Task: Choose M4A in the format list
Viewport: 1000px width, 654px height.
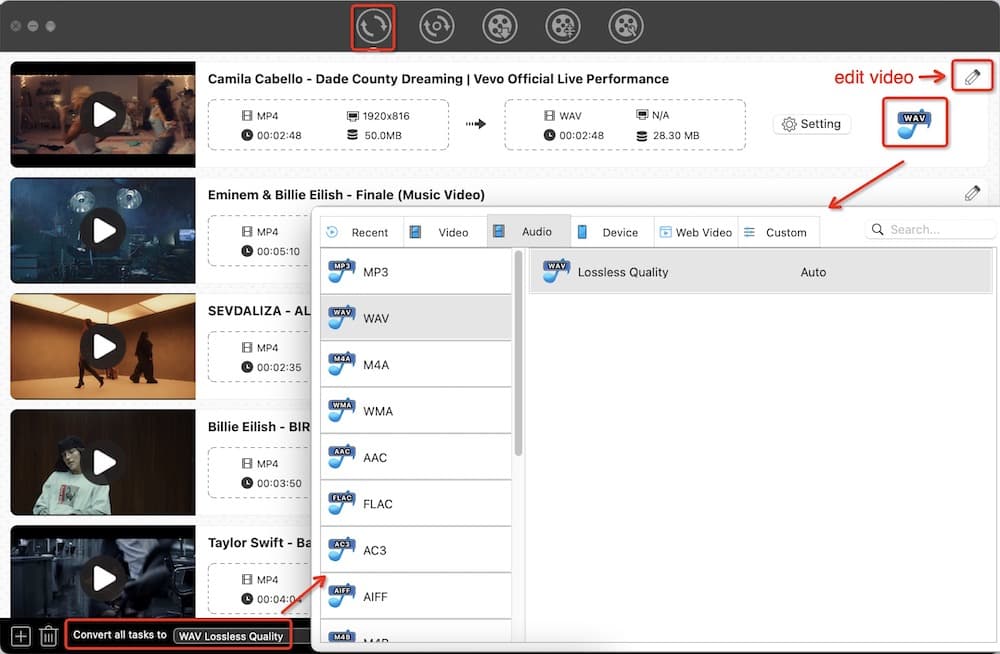Action: tap(416, 364)
